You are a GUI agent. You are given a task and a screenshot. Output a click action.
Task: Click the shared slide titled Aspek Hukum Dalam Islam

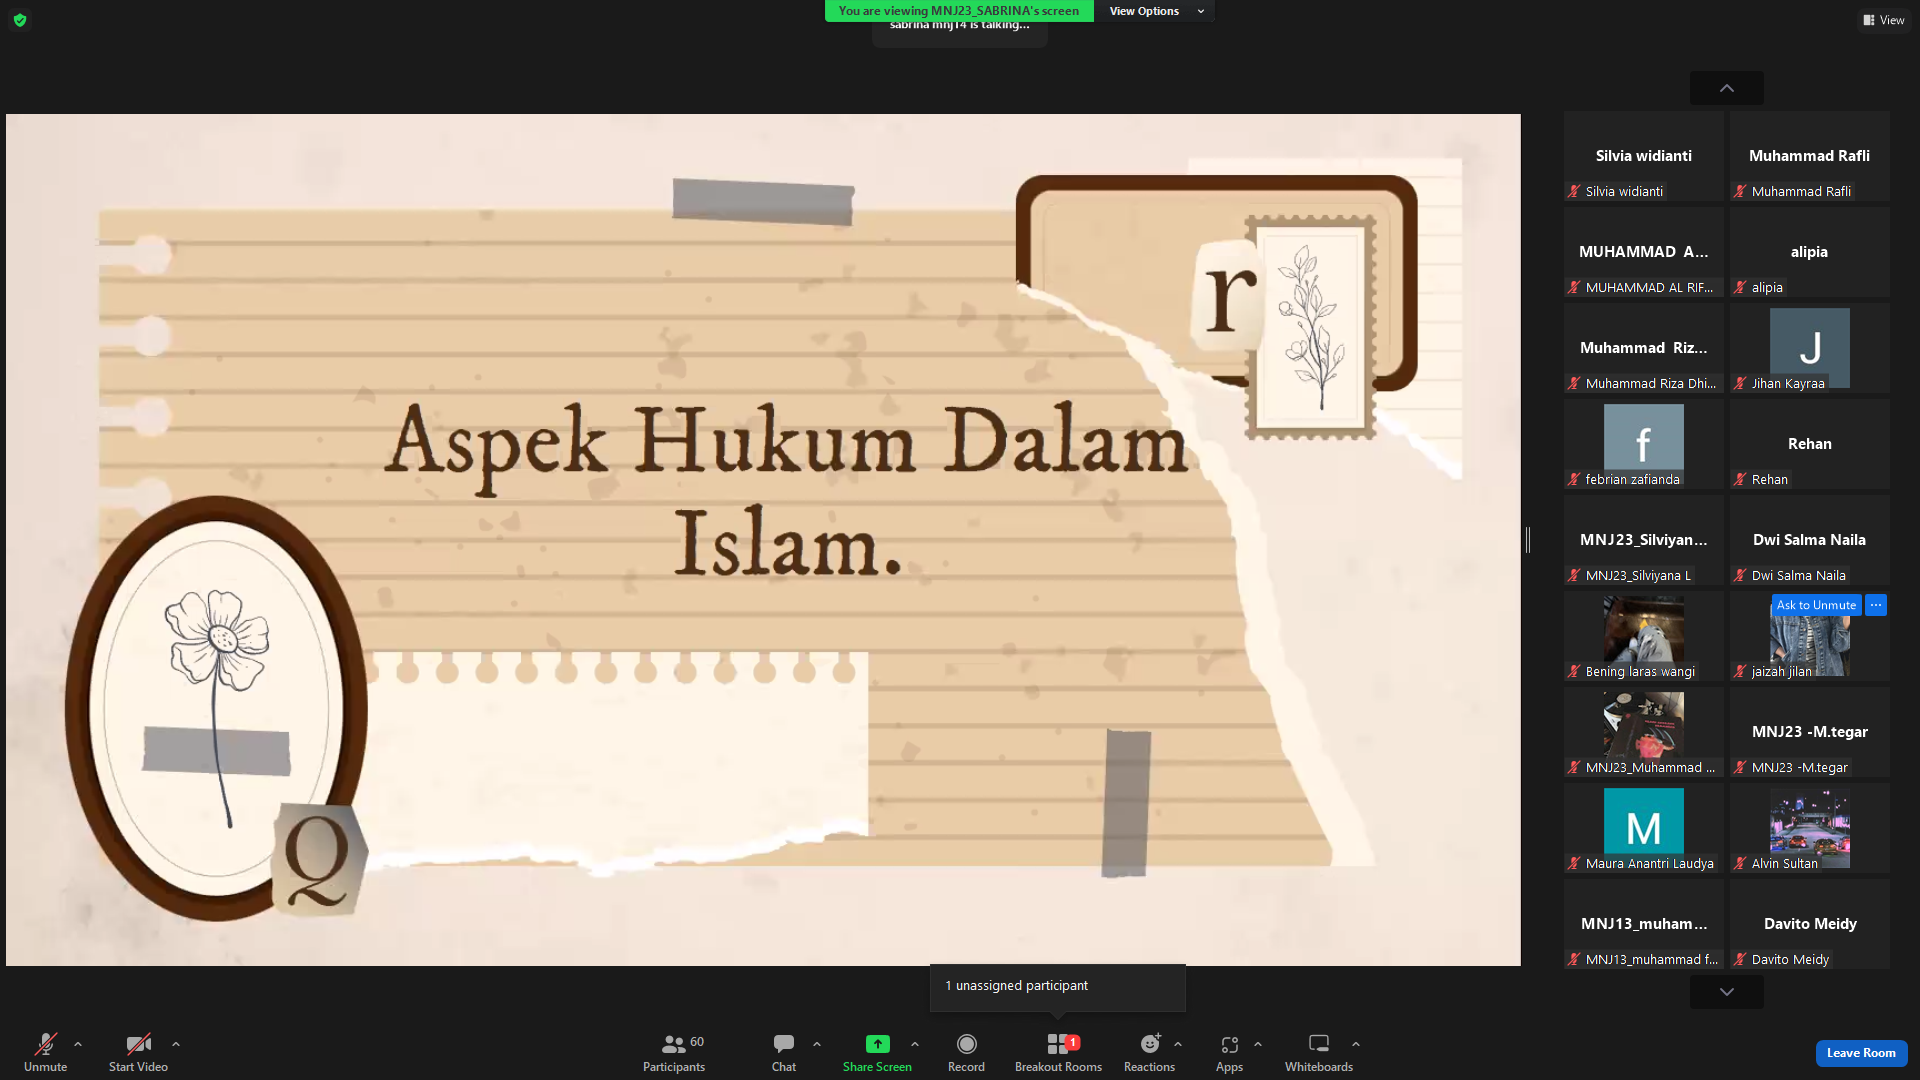pos(763,540)
